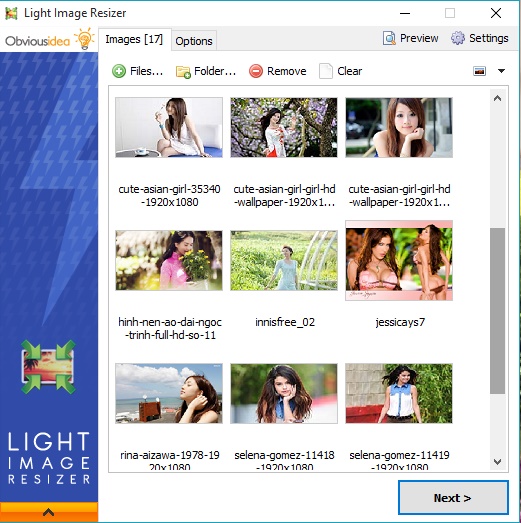Click the green Files add icon
The height and width of the screenshot is (523, 521).
[x=119, y=71]
